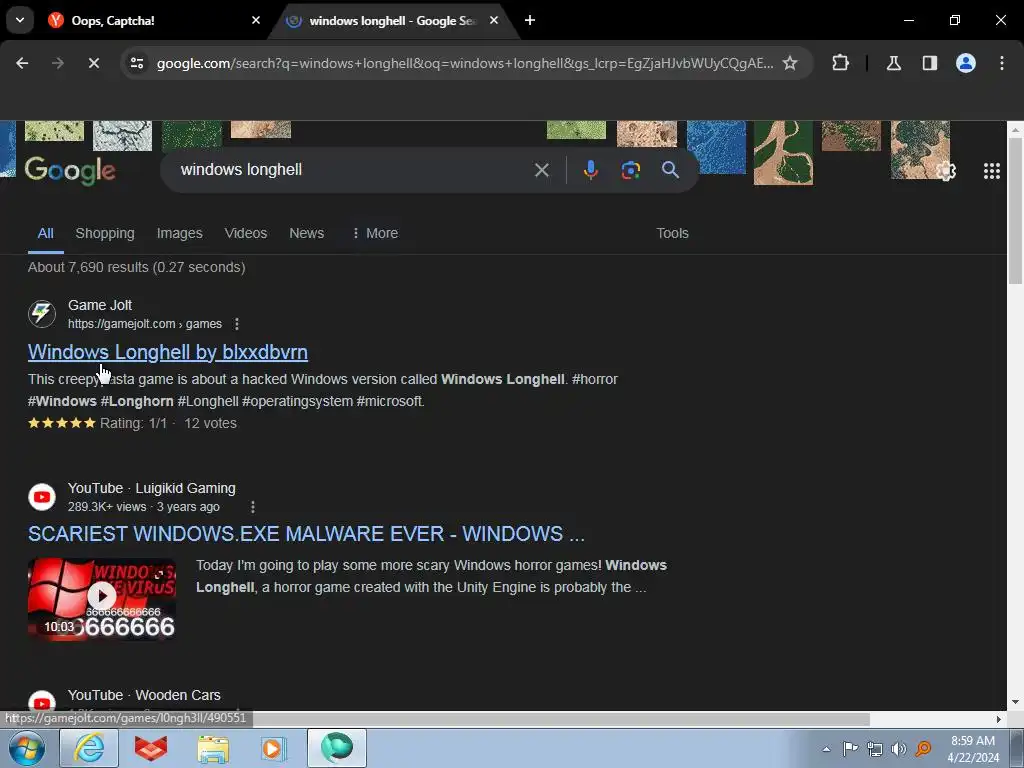Viewport: 1024px width, 768px height.
Task: Open the Windows Start menu
Action: [27, 748]
